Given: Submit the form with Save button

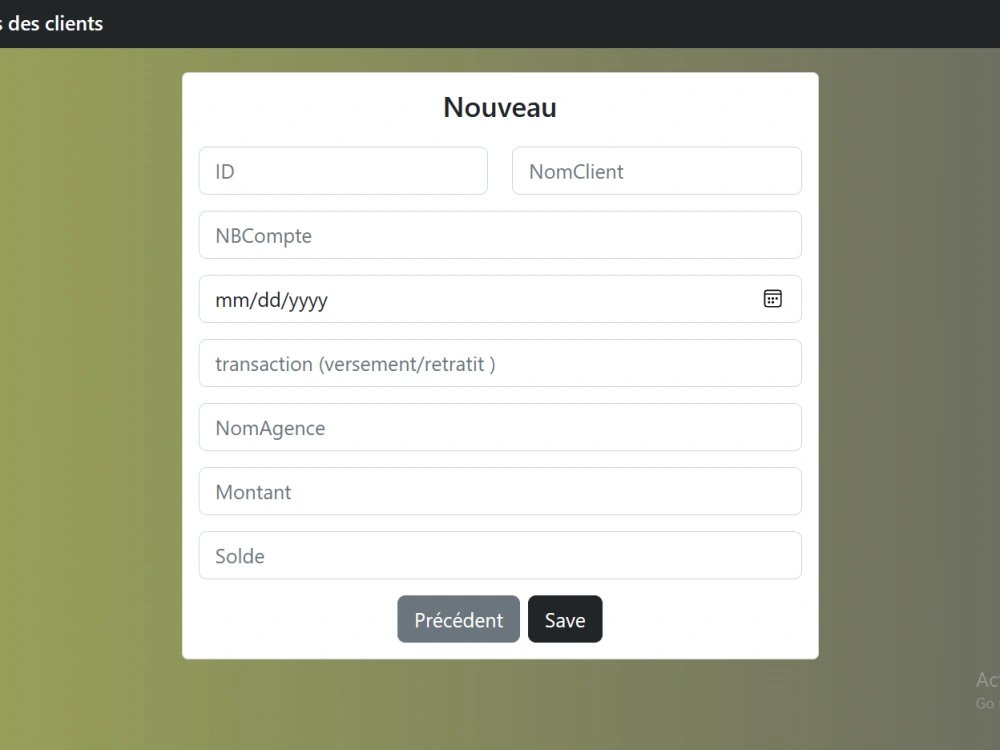Looking at the screenshot, I should click(x=565, y=619).
